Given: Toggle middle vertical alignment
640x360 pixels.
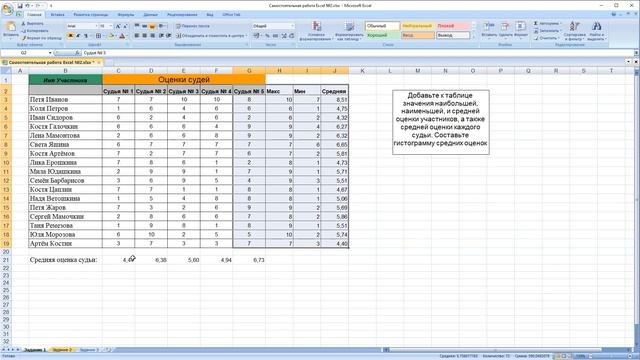Looking at the screenshot, I should coord(144,26).
